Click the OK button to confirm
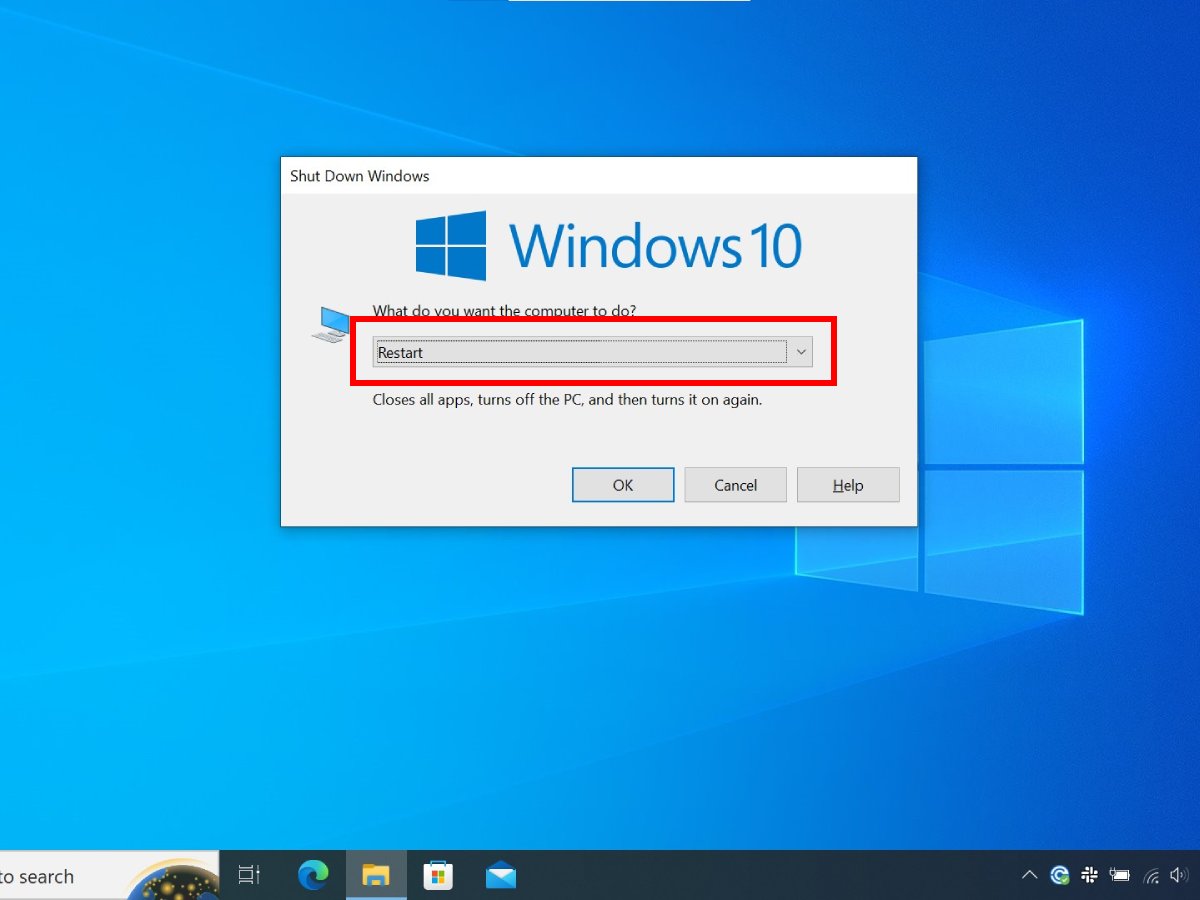1200x900 pixels. (623, 485)
